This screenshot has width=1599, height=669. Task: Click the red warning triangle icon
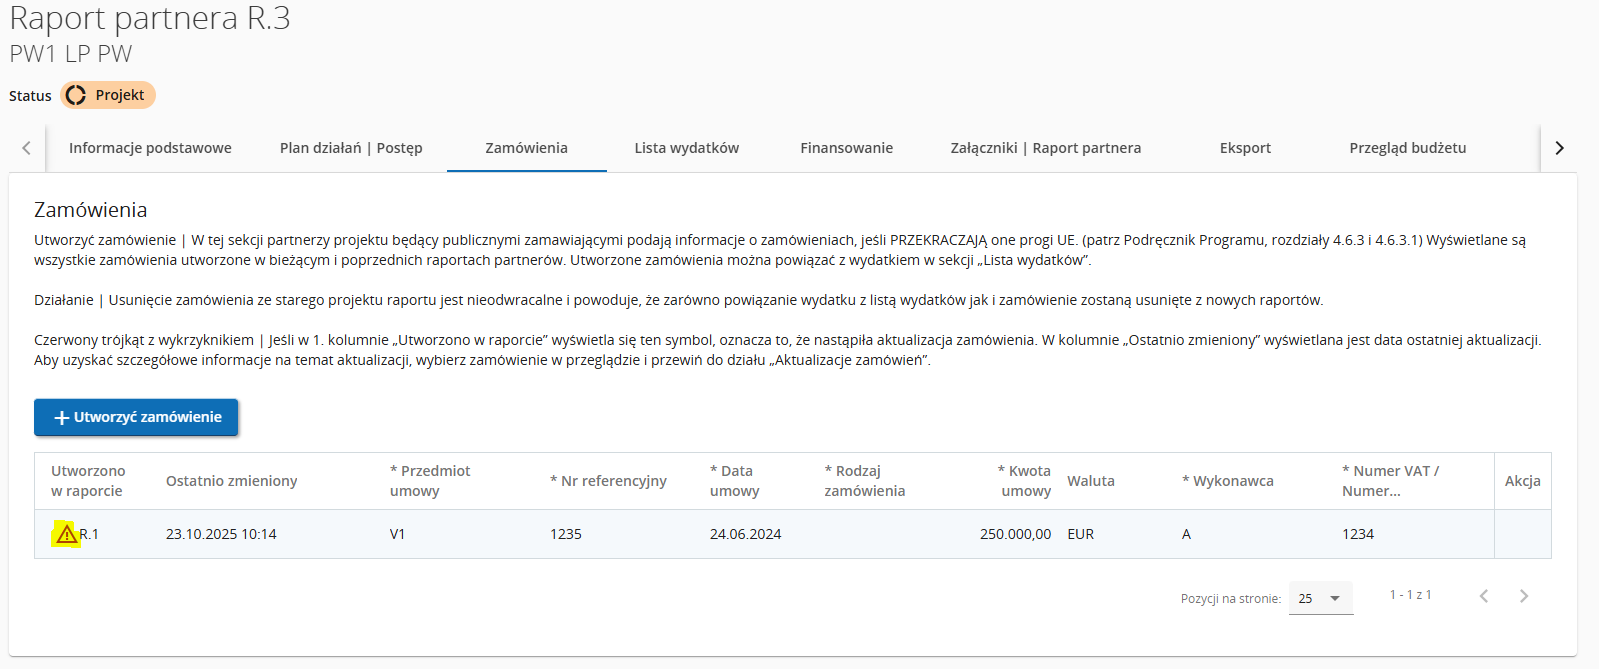pyautogui.click(x=66, y=534)
